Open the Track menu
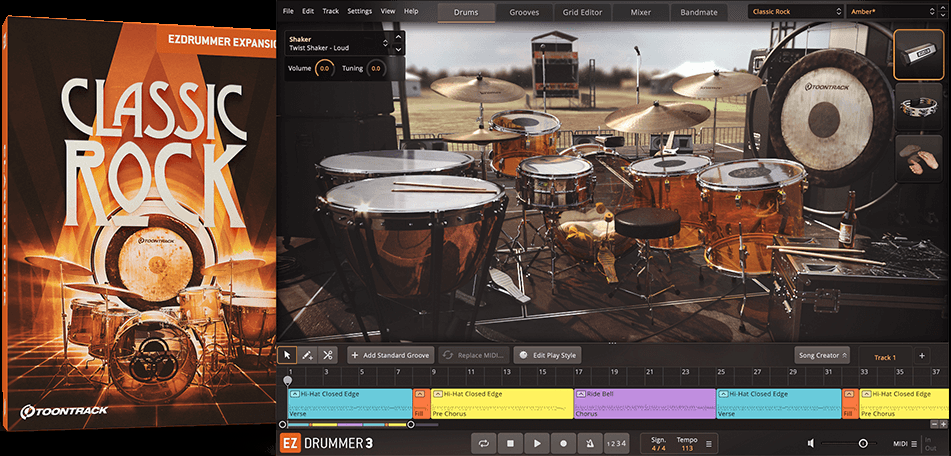 (x=331, y=11)
